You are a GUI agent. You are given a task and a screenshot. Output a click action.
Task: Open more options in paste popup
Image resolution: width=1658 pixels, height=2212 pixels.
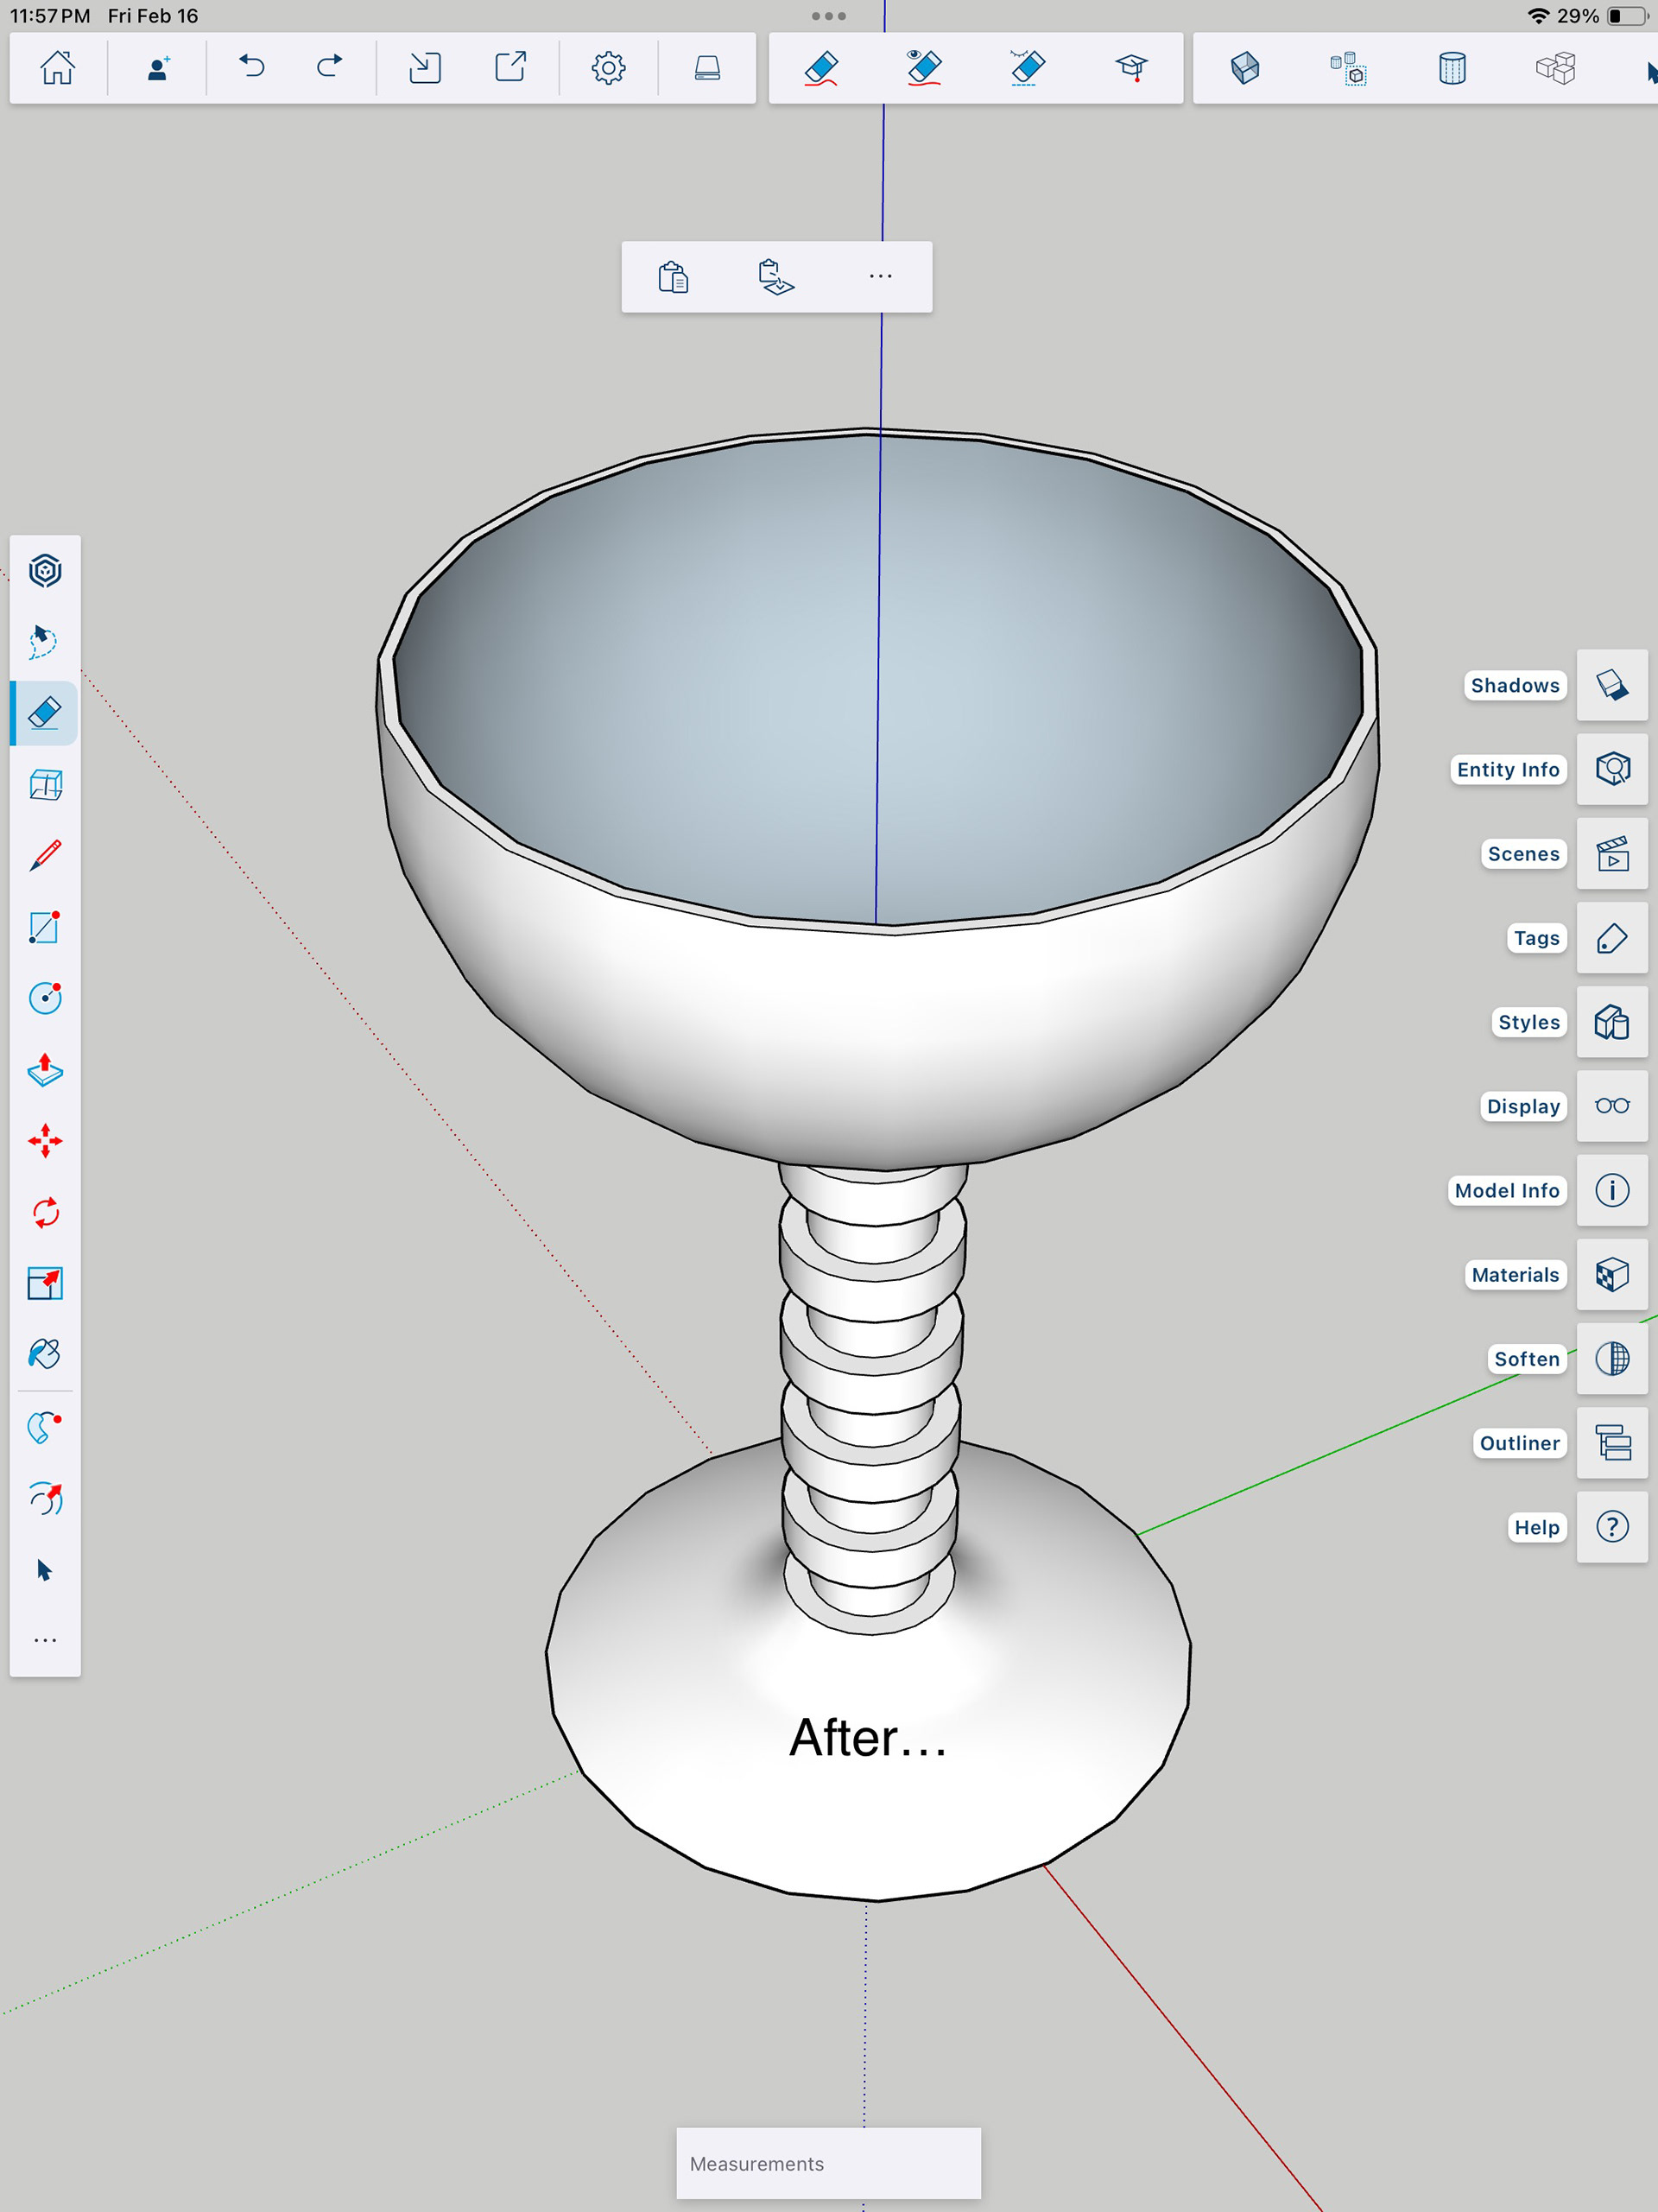point(880,277)
